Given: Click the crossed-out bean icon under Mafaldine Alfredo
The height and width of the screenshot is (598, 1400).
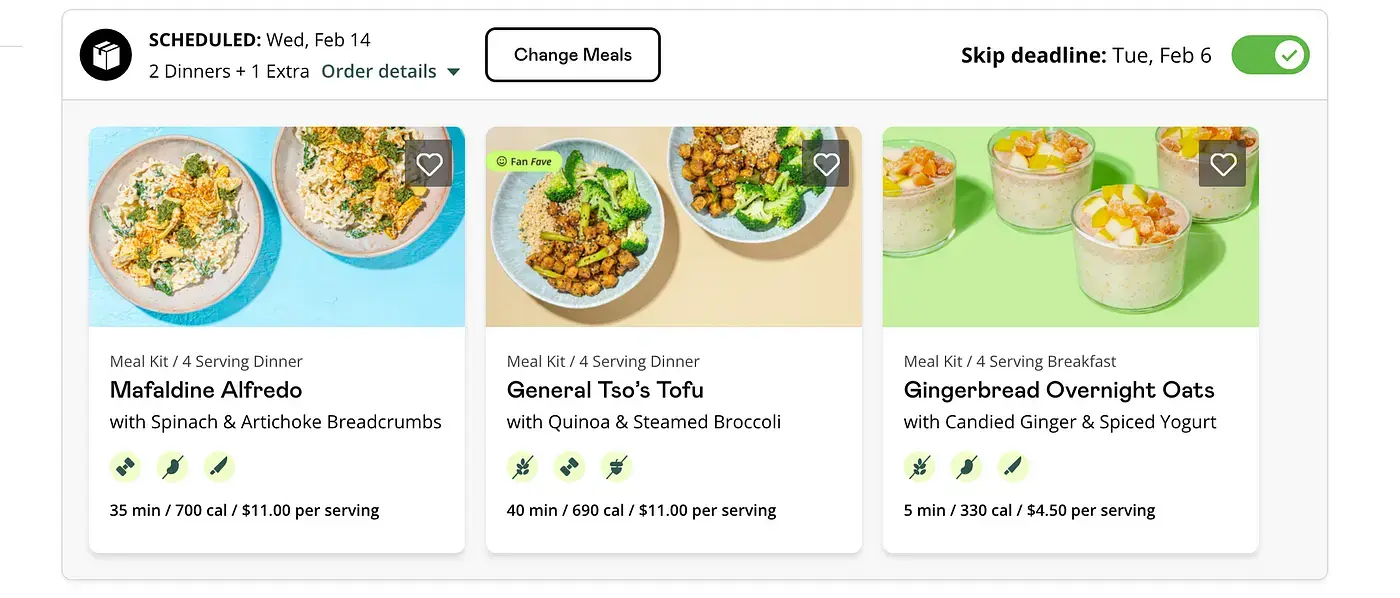Looking at the screenshot, I should pyautogui.click(x=173, y=466).
